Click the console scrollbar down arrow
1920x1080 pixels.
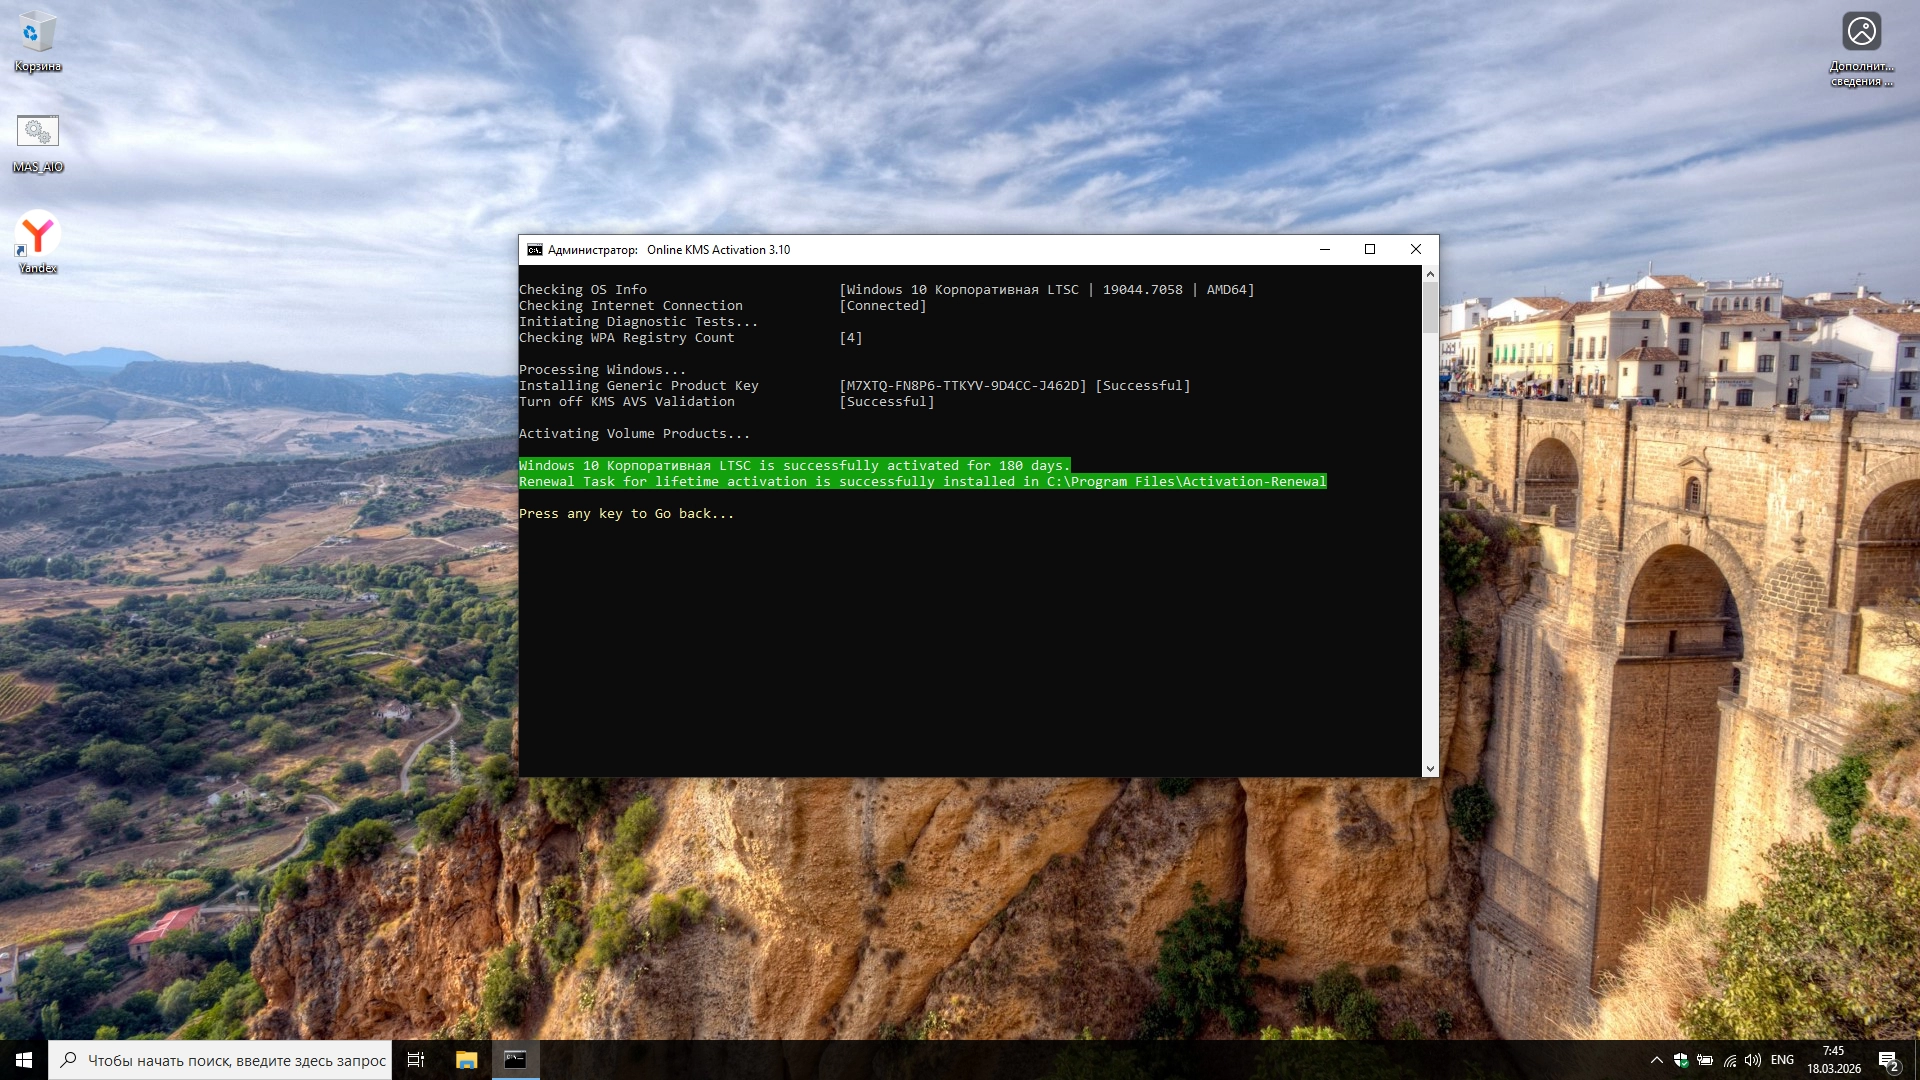pyautogui.click(x=1430, y=769)
